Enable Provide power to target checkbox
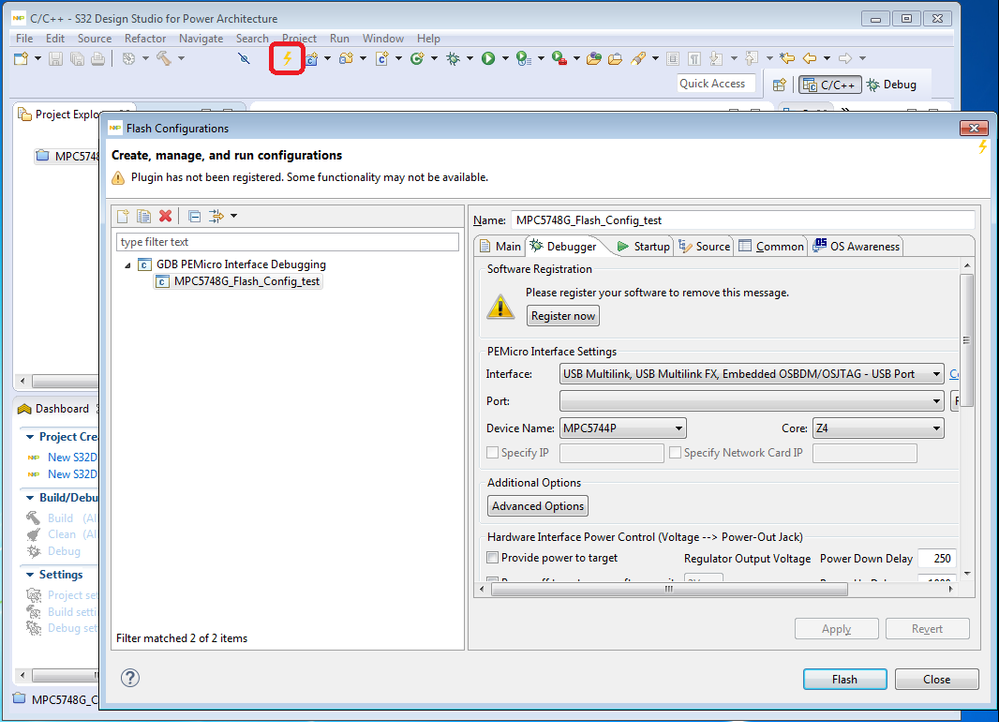999x722 pixels. 492,558
